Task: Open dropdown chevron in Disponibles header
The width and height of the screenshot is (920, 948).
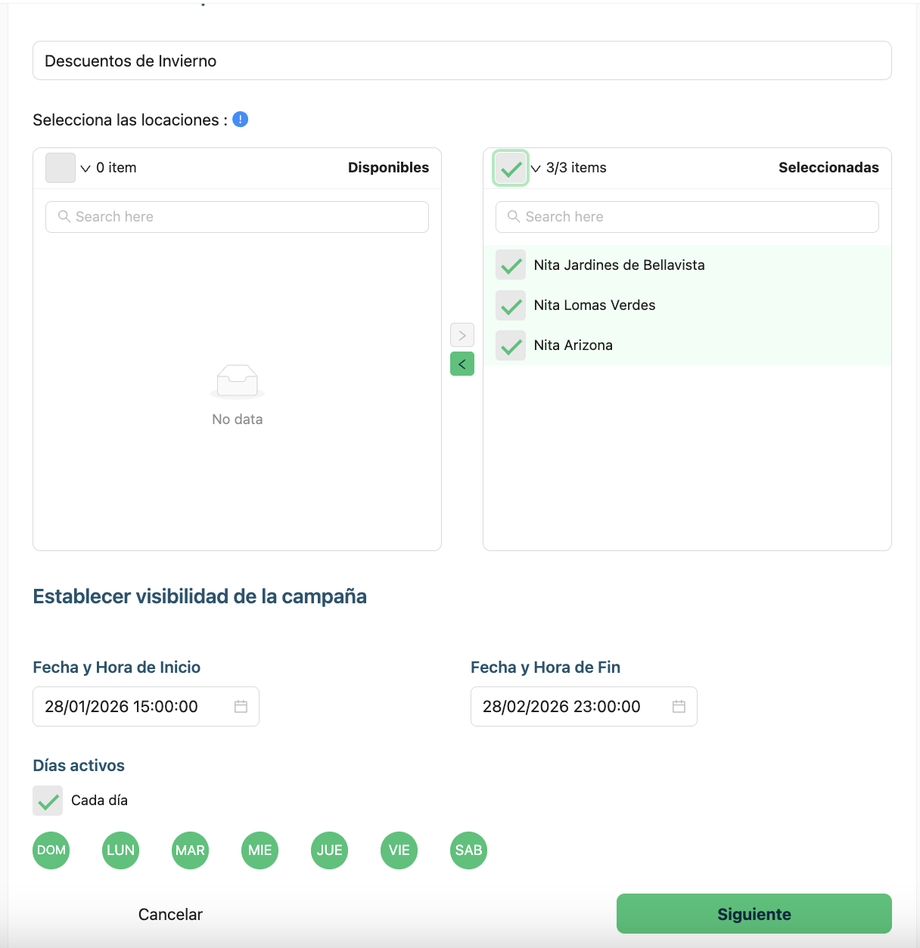Action: coord(85,168)
